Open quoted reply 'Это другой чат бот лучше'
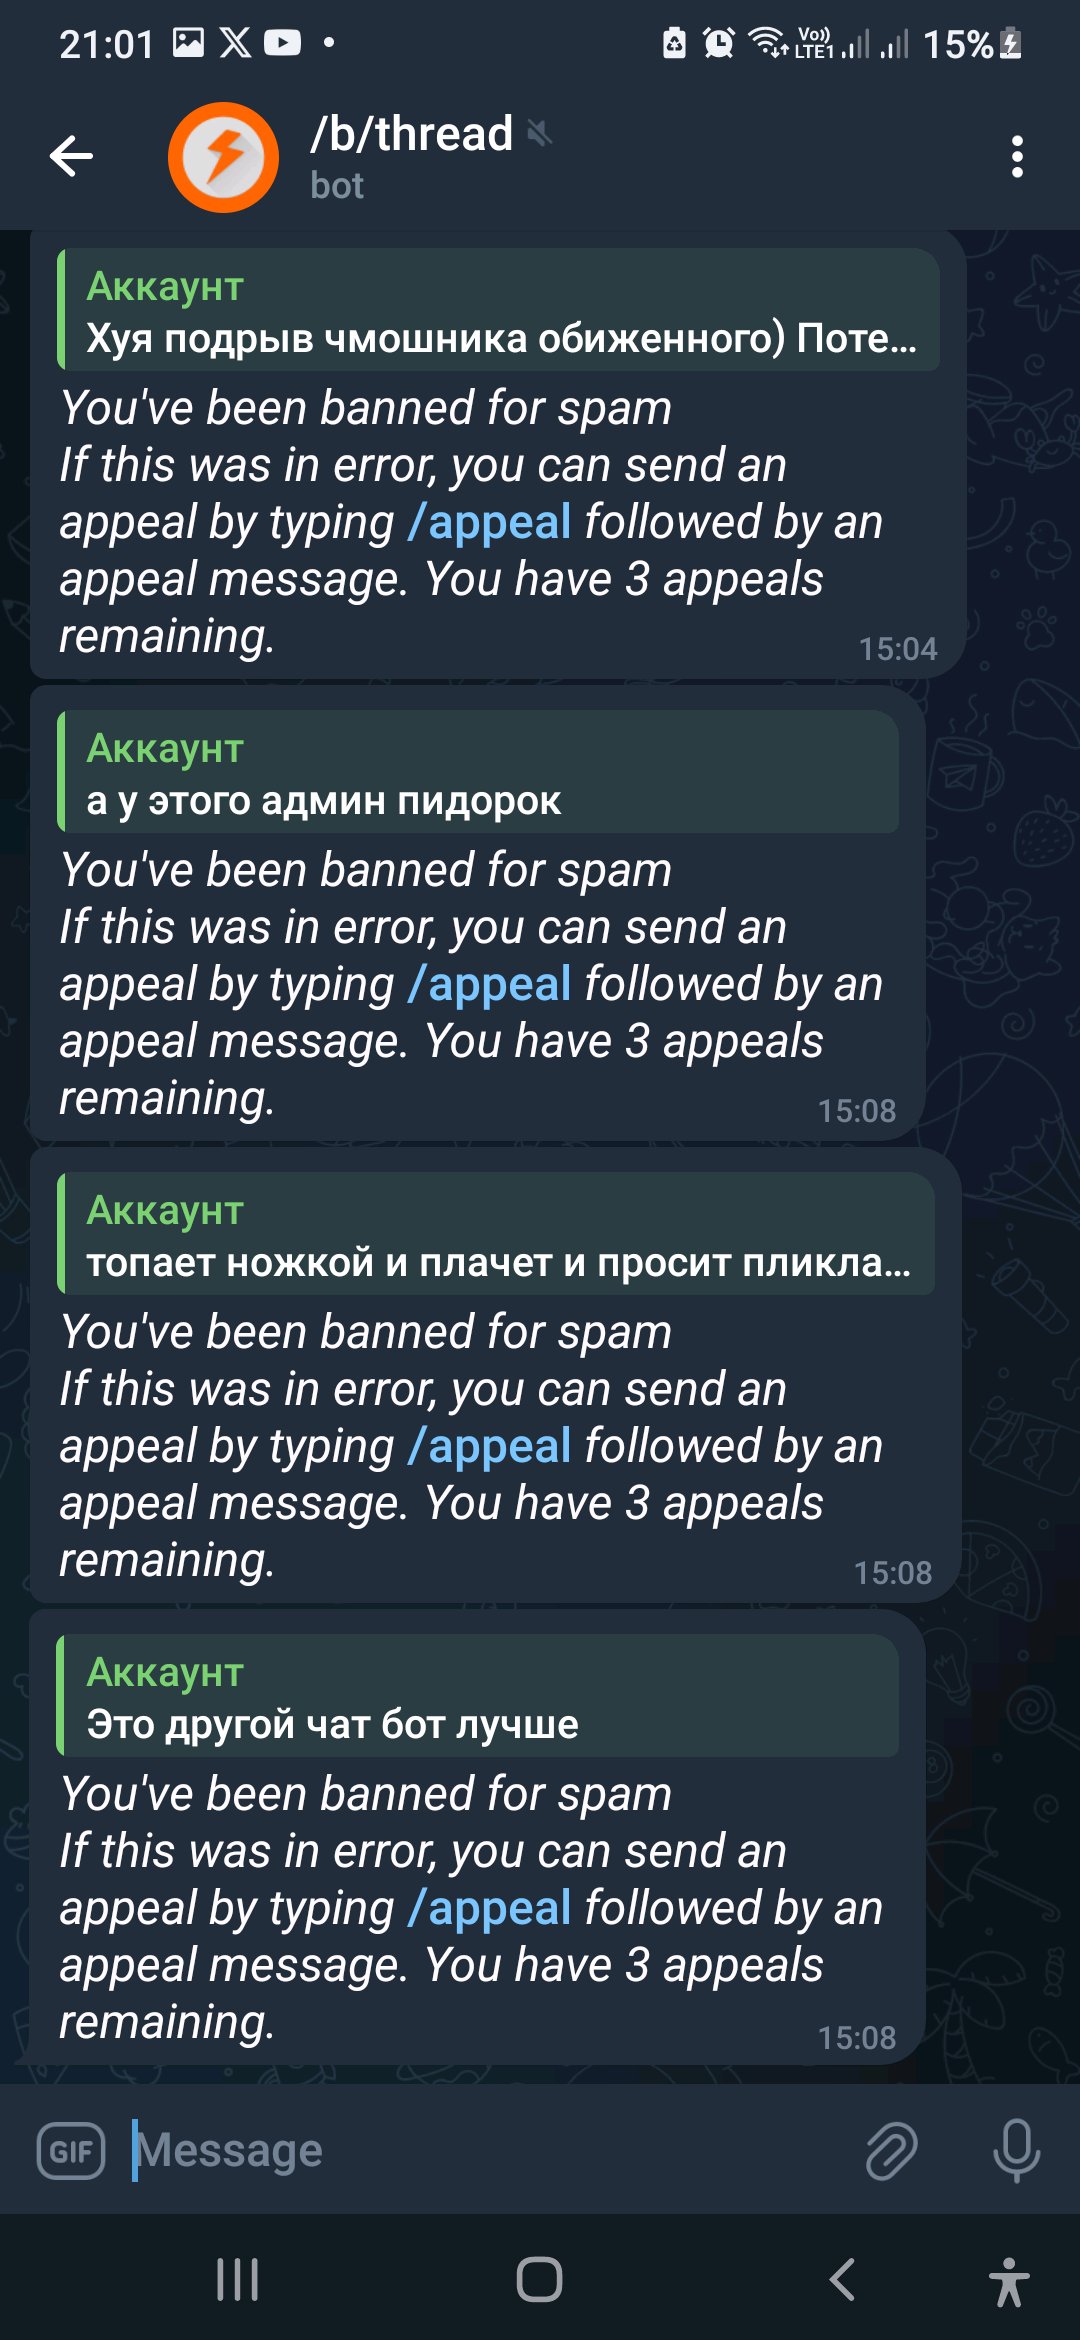 478,1696
